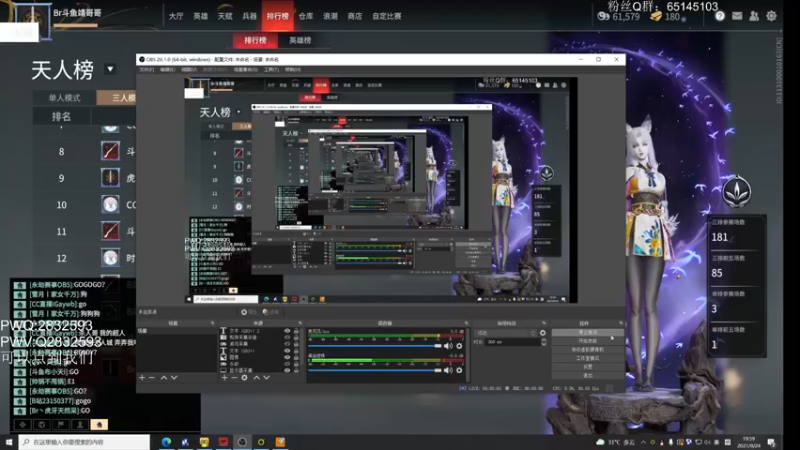Toggle visibility of 图像 source
The width and height of the screenshot is (800, 450).
(287, 357)
